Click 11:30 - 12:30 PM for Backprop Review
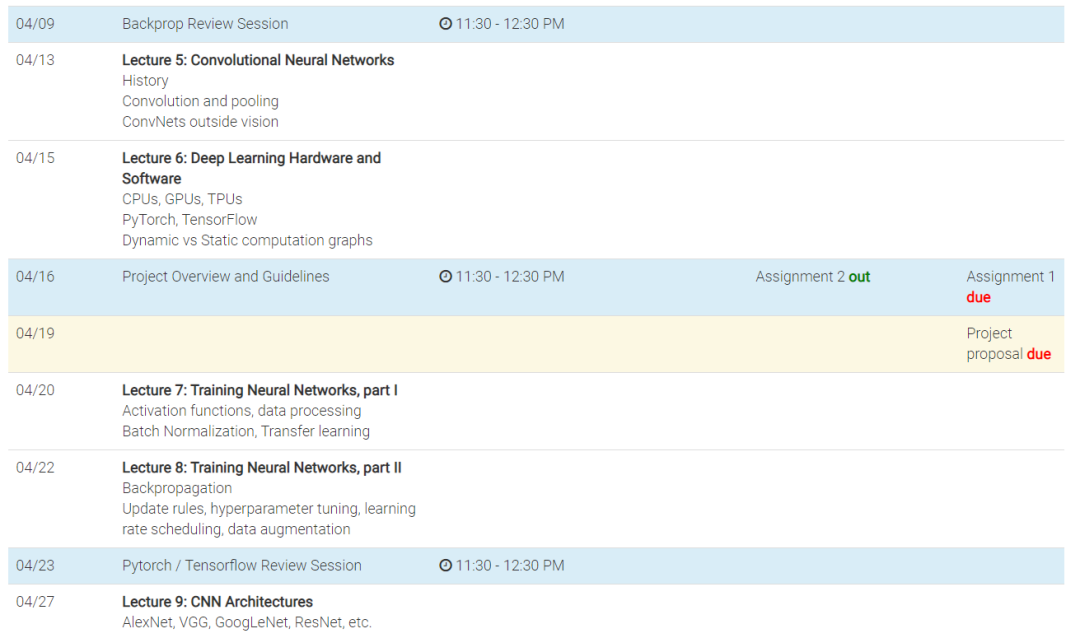 (510, 24)
